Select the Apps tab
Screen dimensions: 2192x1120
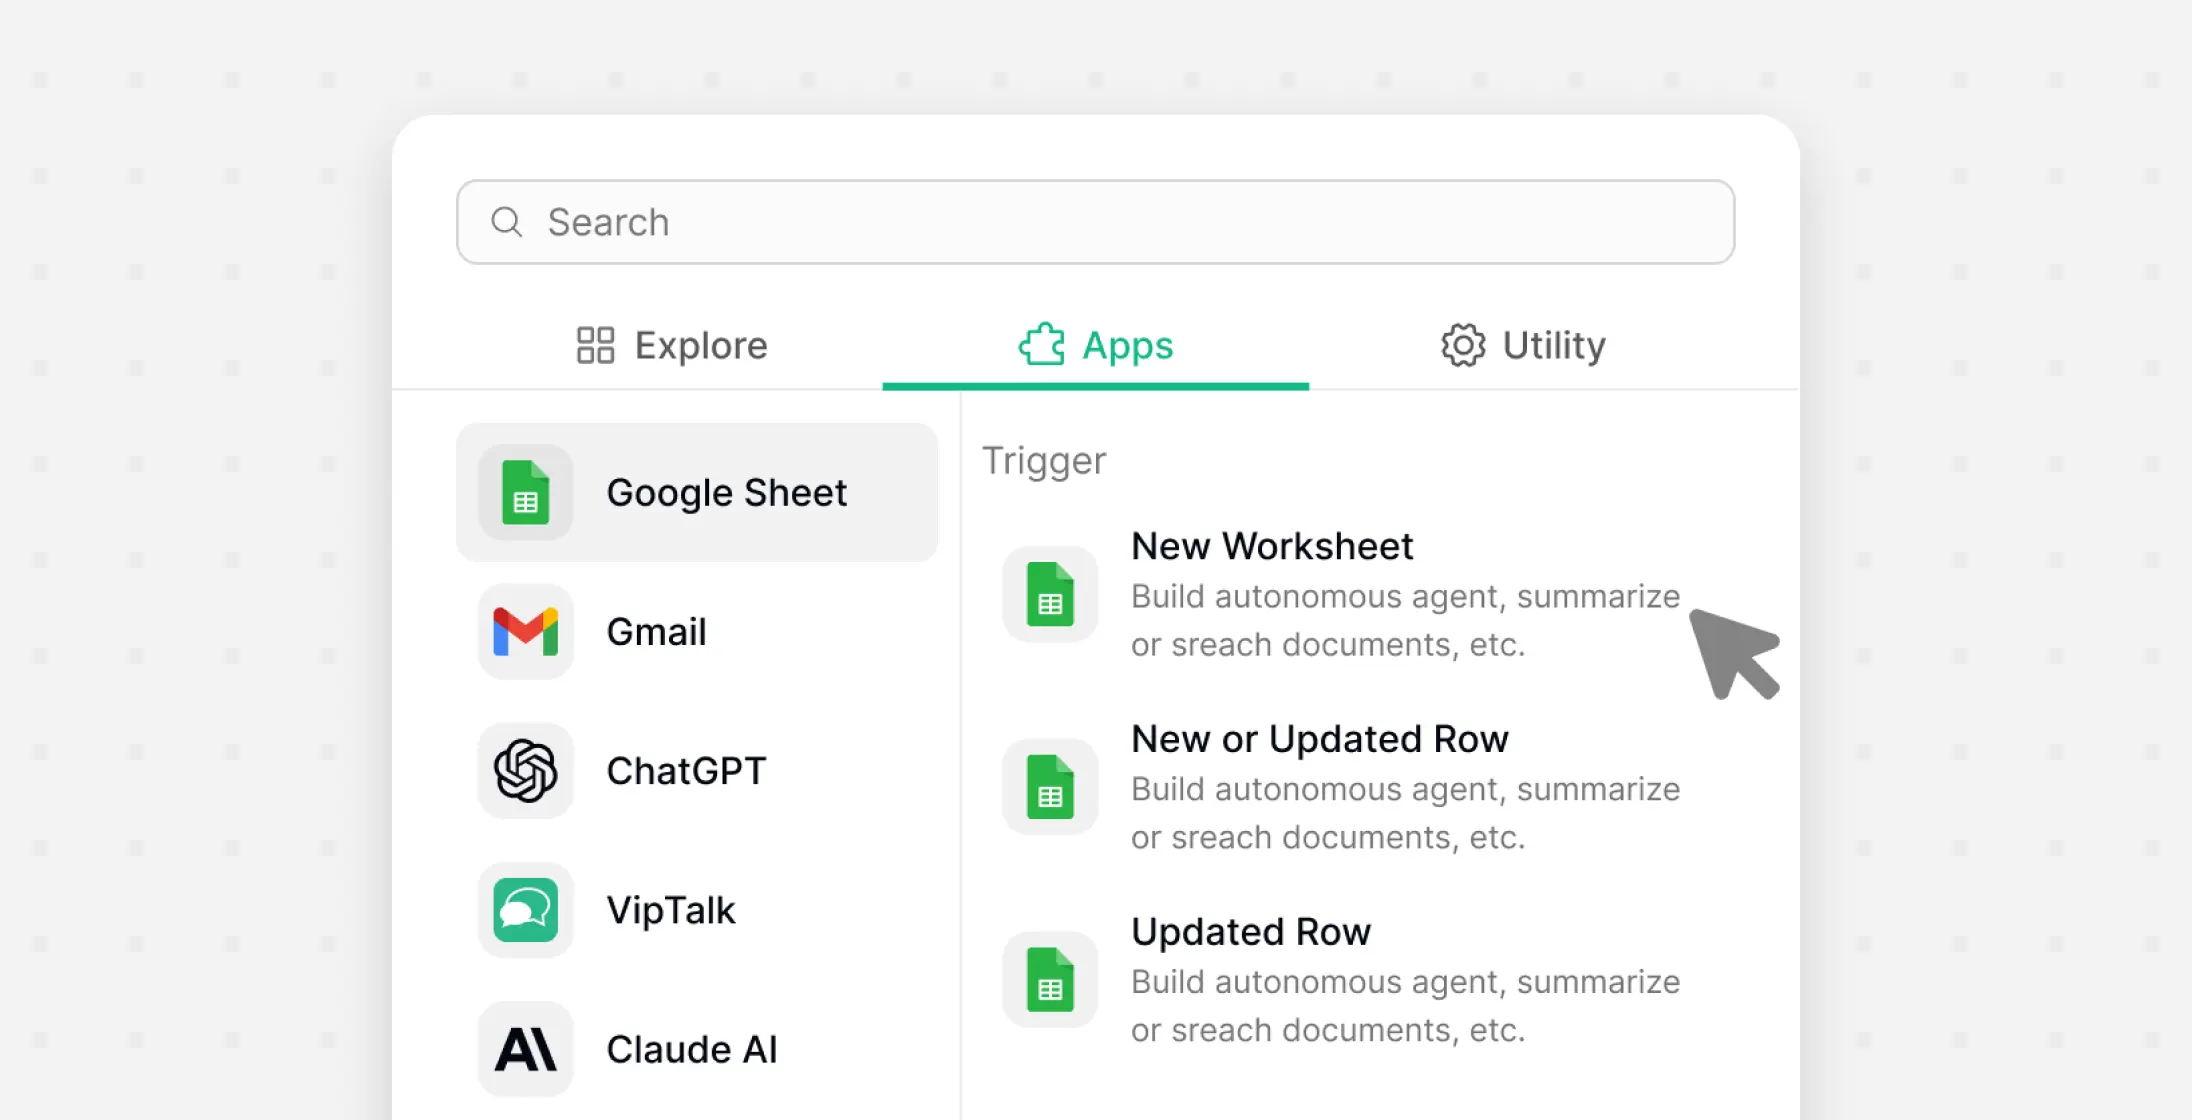click(x=1096, y=345)
